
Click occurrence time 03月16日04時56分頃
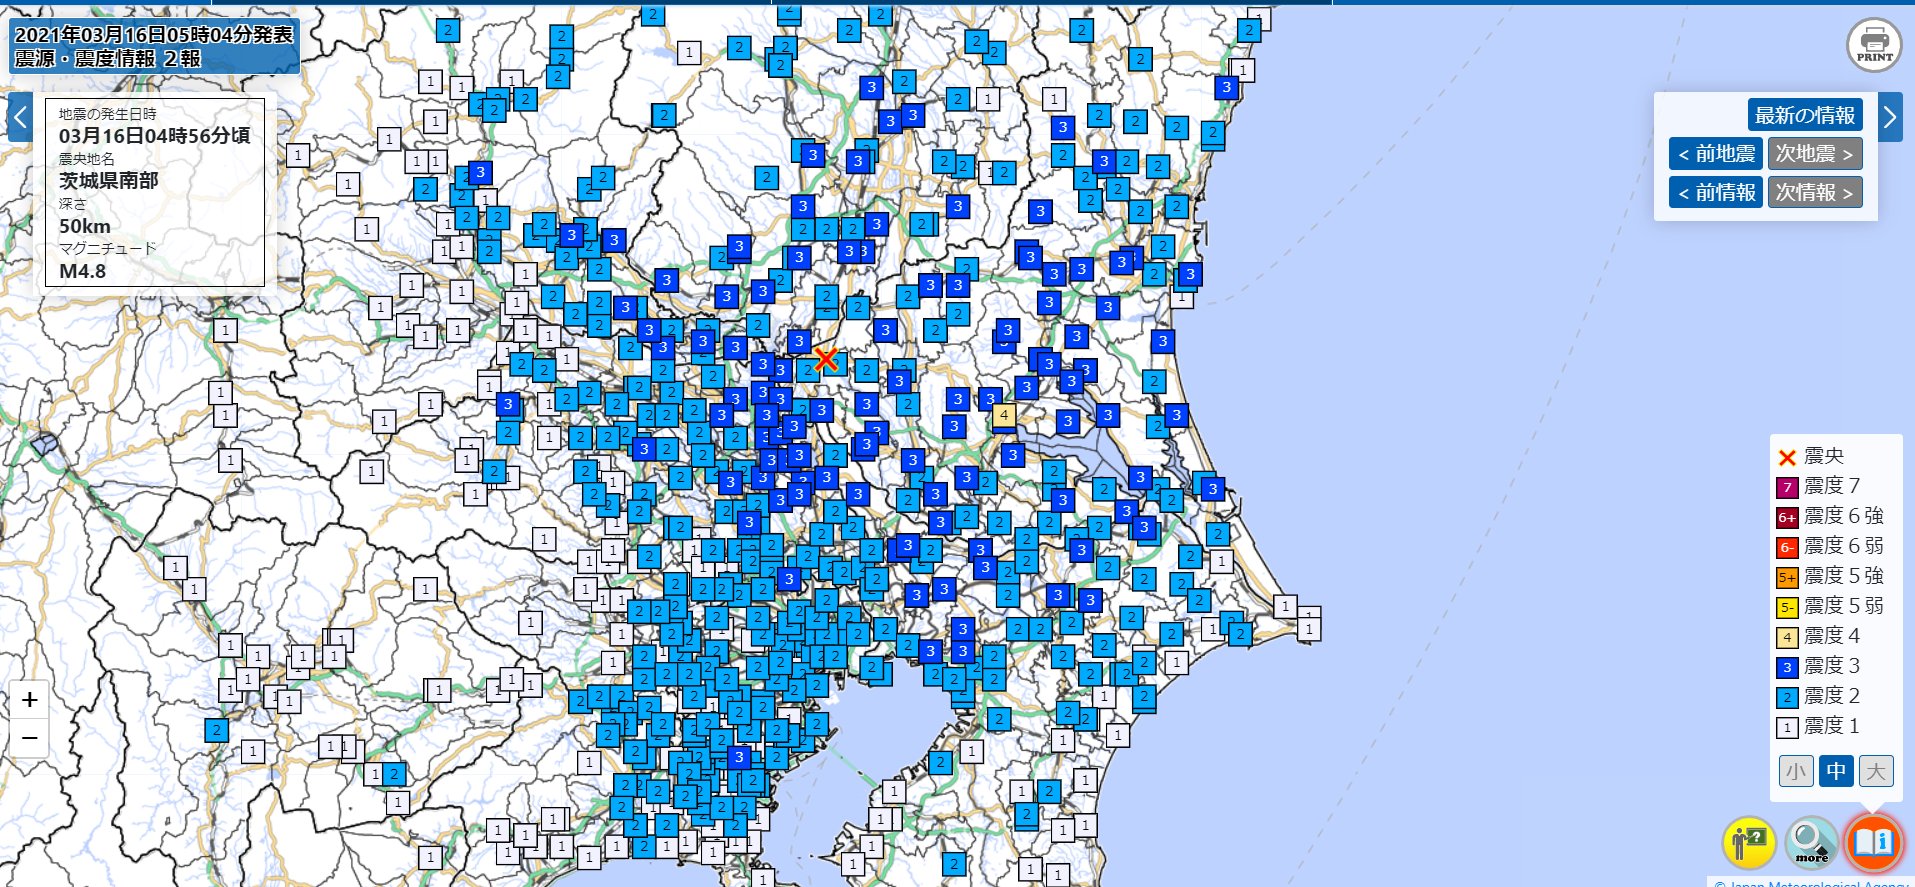(x=154, y=135)
